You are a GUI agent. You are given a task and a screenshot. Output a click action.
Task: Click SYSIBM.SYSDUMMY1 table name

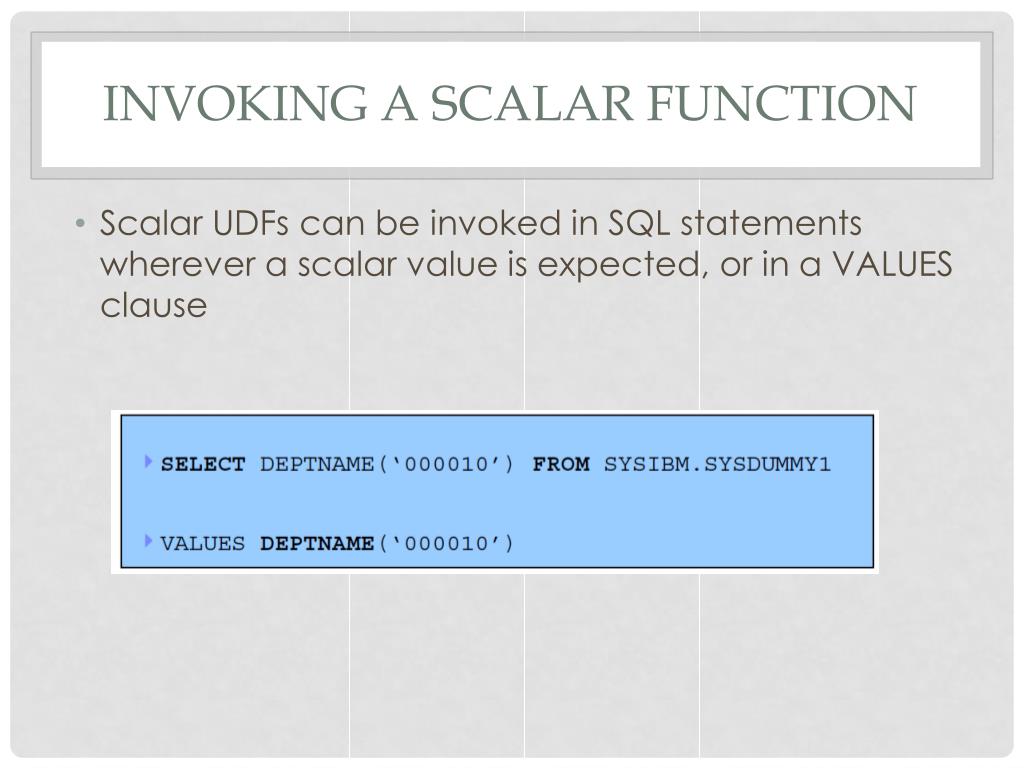717,464
